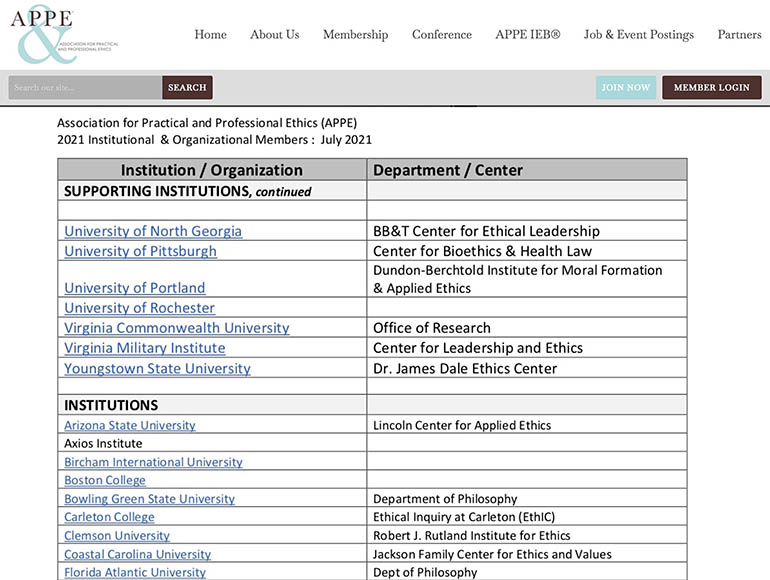This screenshot has height=580, width=770.
Task: Open Coastal Carolina University link
Action: point(138,554)
